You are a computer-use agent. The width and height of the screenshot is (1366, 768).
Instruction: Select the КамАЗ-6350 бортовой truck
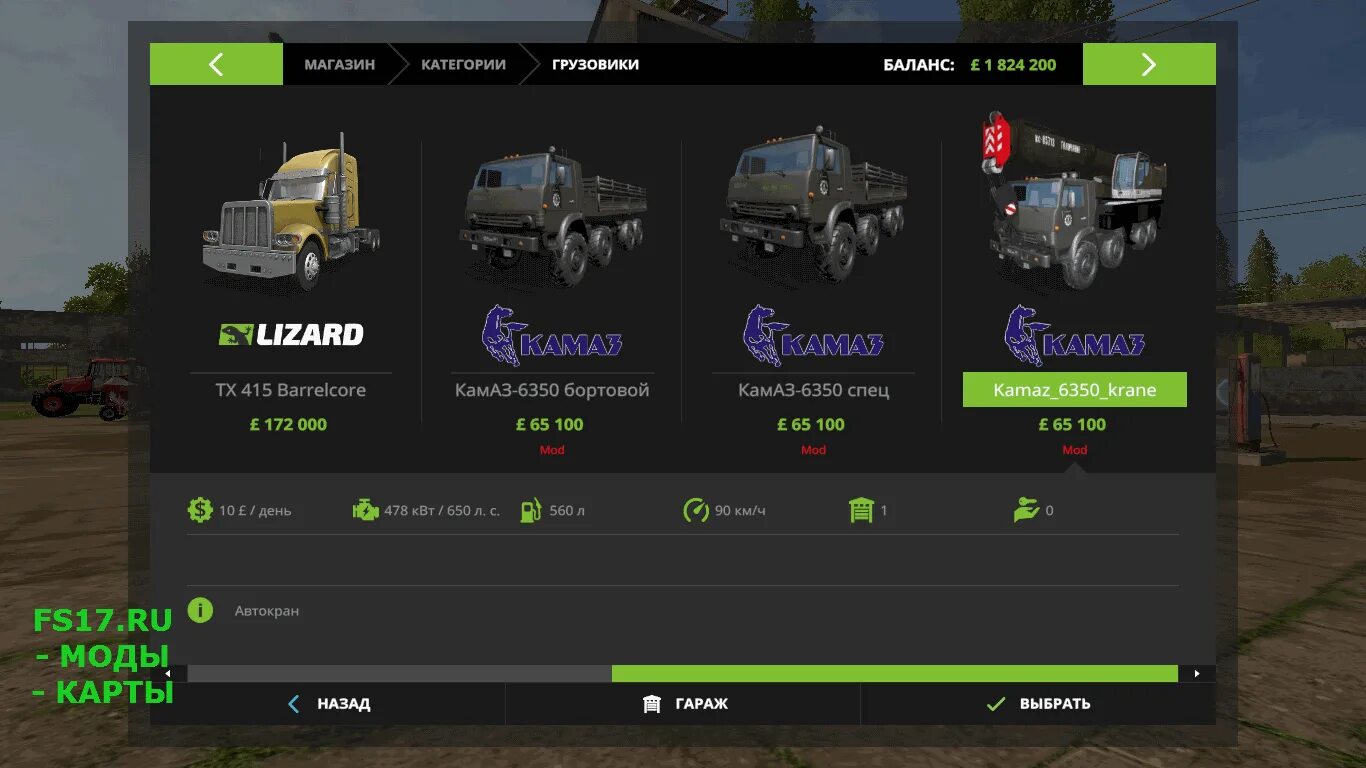point(552,213)
